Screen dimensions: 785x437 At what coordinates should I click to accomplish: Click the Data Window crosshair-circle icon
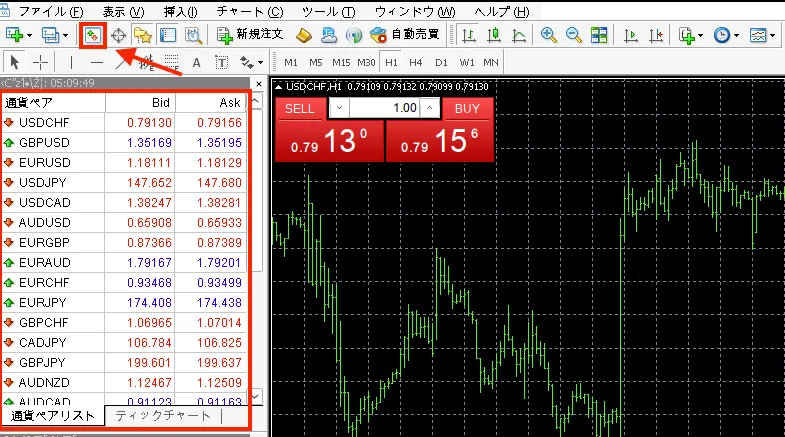[119, 35]
